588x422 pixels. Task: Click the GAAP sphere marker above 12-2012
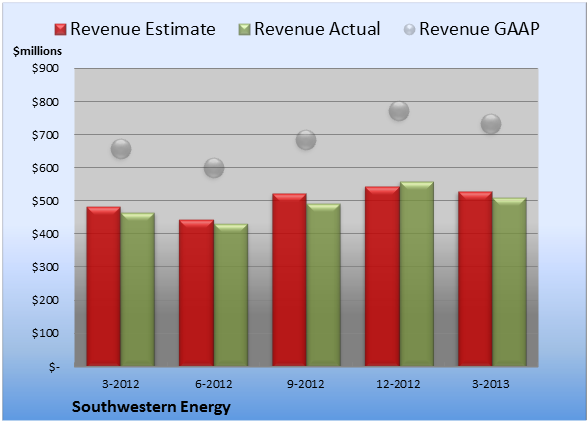399,111
